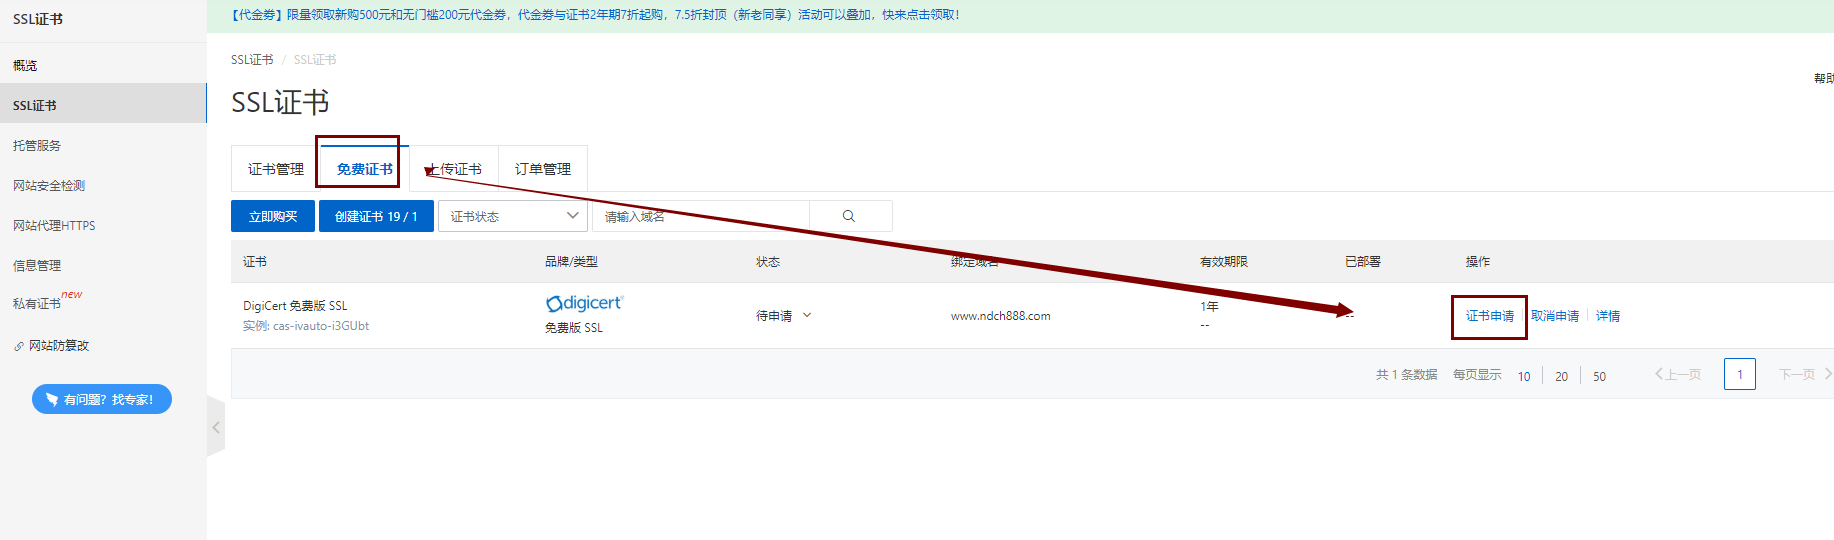Viewport: 1834px width, 540px height.
Task: Set page size to 20 per page
Action: [1561, 376]
